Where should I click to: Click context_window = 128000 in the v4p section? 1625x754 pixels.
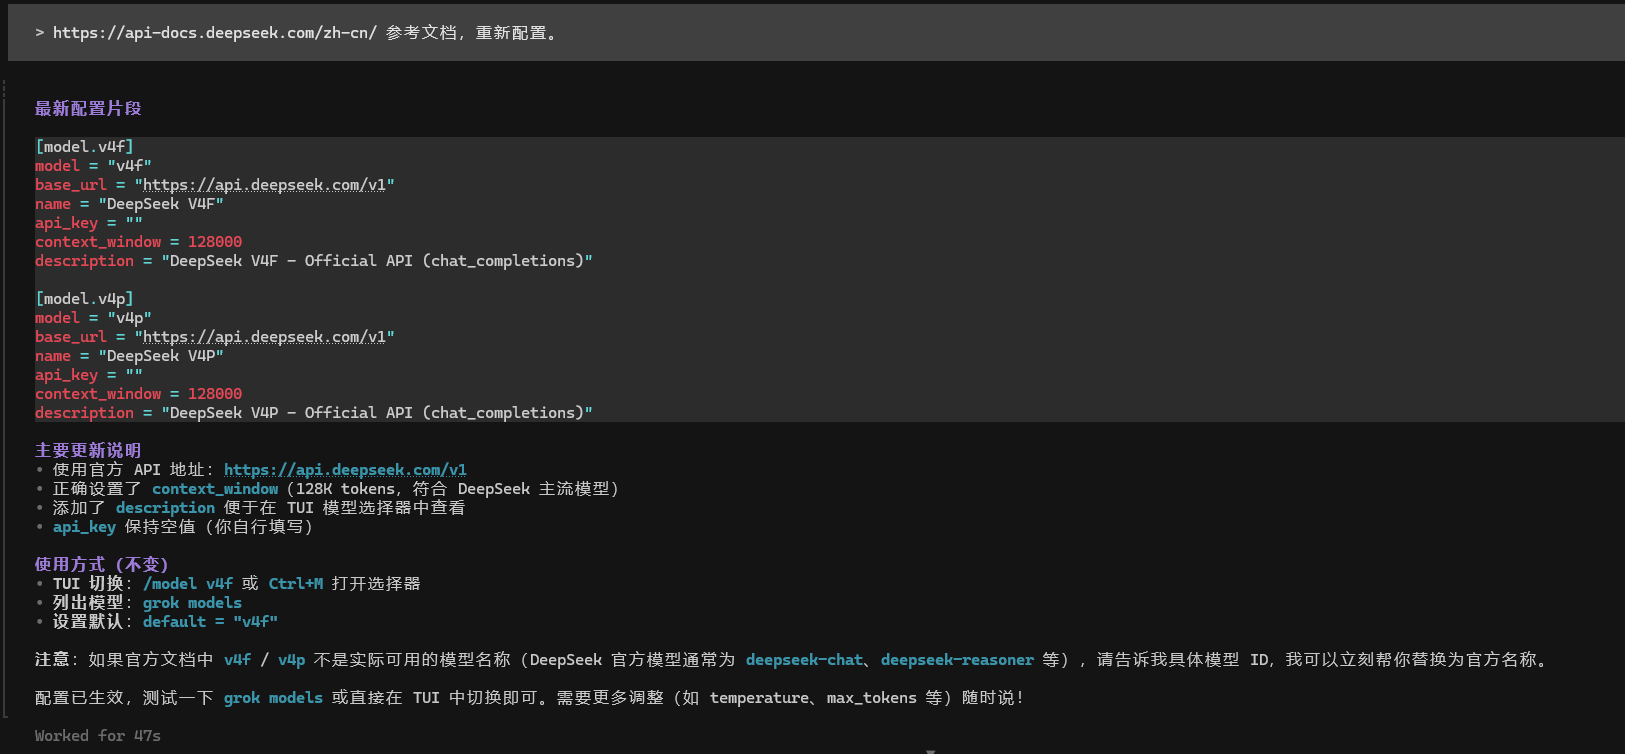(138, 394)
